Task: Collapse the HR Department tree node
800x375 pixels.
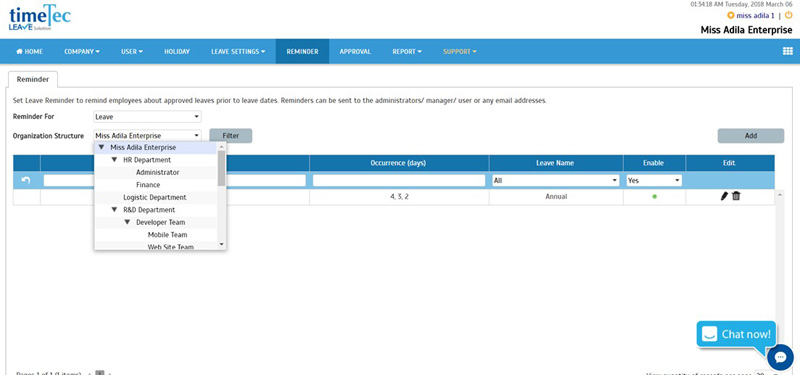Action: coord(114,160)
